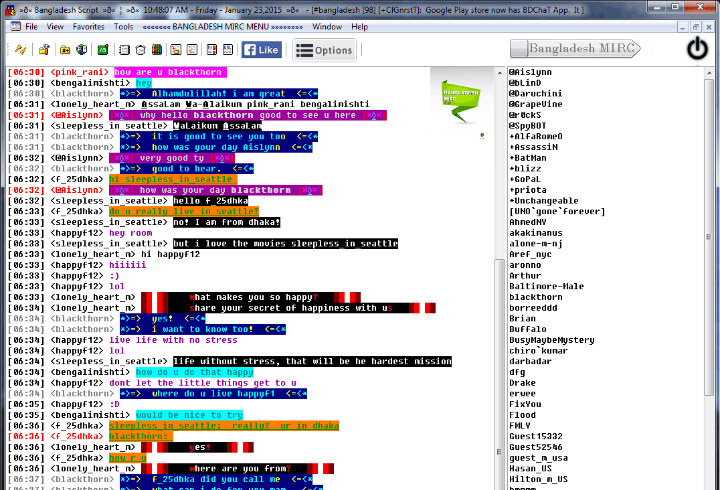720x490 pixels.
Task: Select +priota in the nick list
Action: tap(528, 190)
